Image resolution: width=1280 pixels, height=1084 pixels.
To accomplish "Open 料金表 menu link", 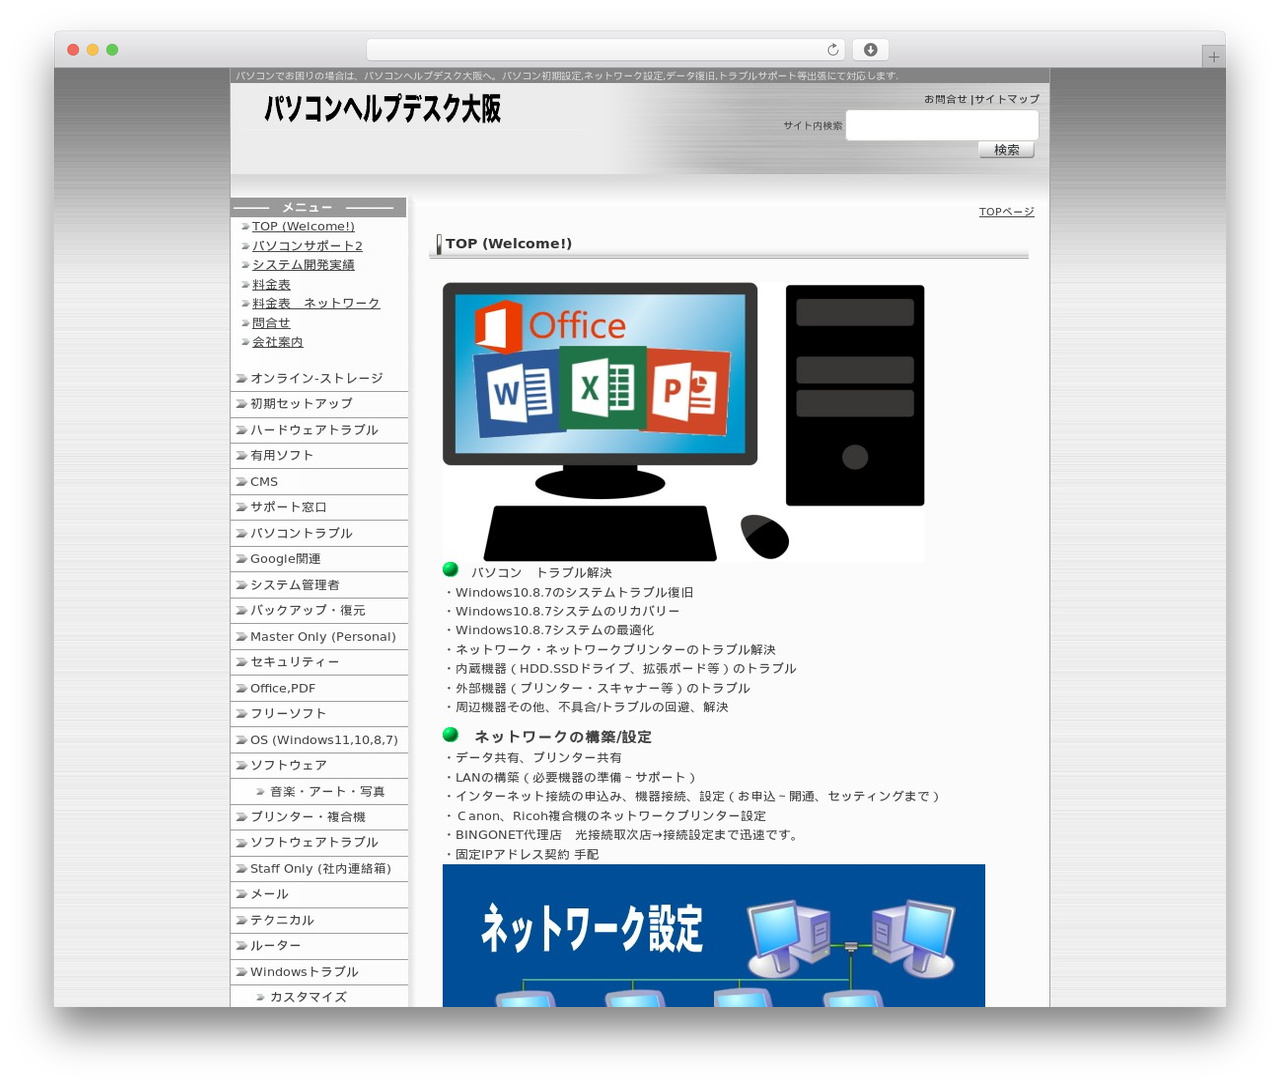I will (271, 285).
